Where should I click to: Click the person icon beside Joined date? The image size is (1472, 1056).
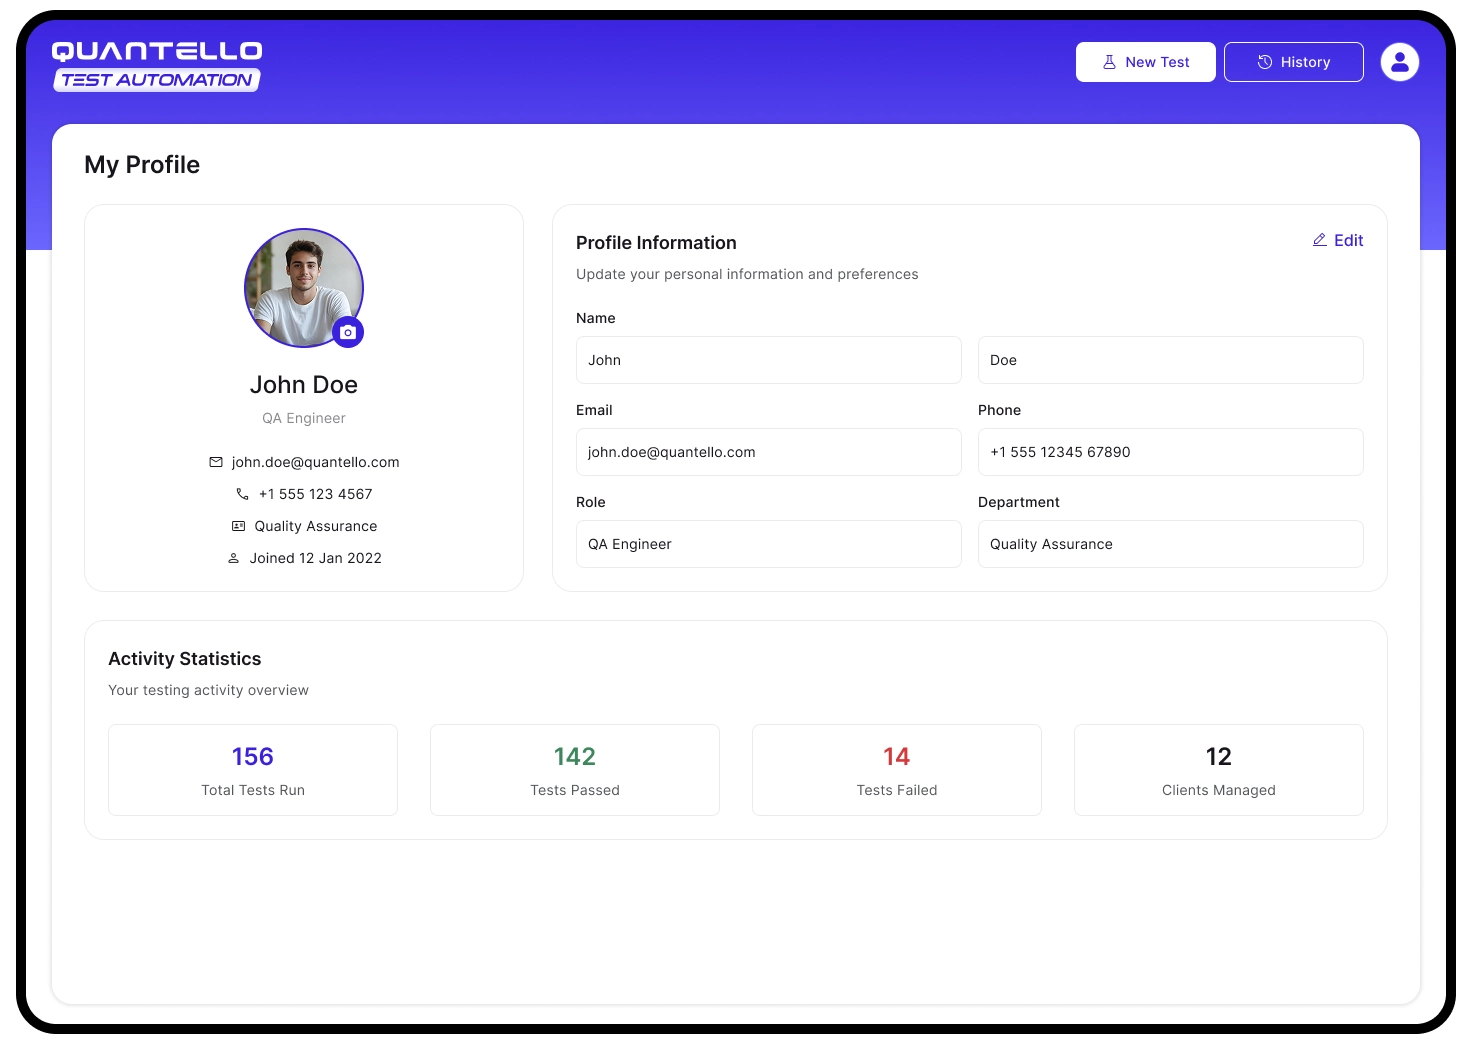[x=233, y=558]
